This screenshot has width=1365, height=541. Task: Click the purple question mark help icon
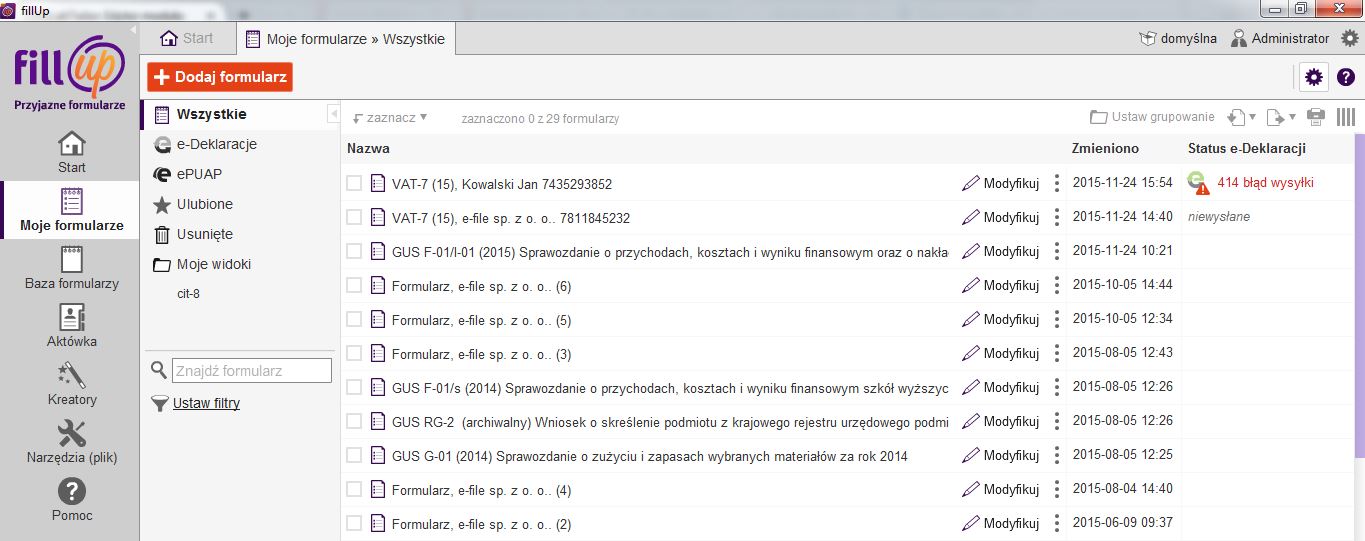pos(1345,76)
